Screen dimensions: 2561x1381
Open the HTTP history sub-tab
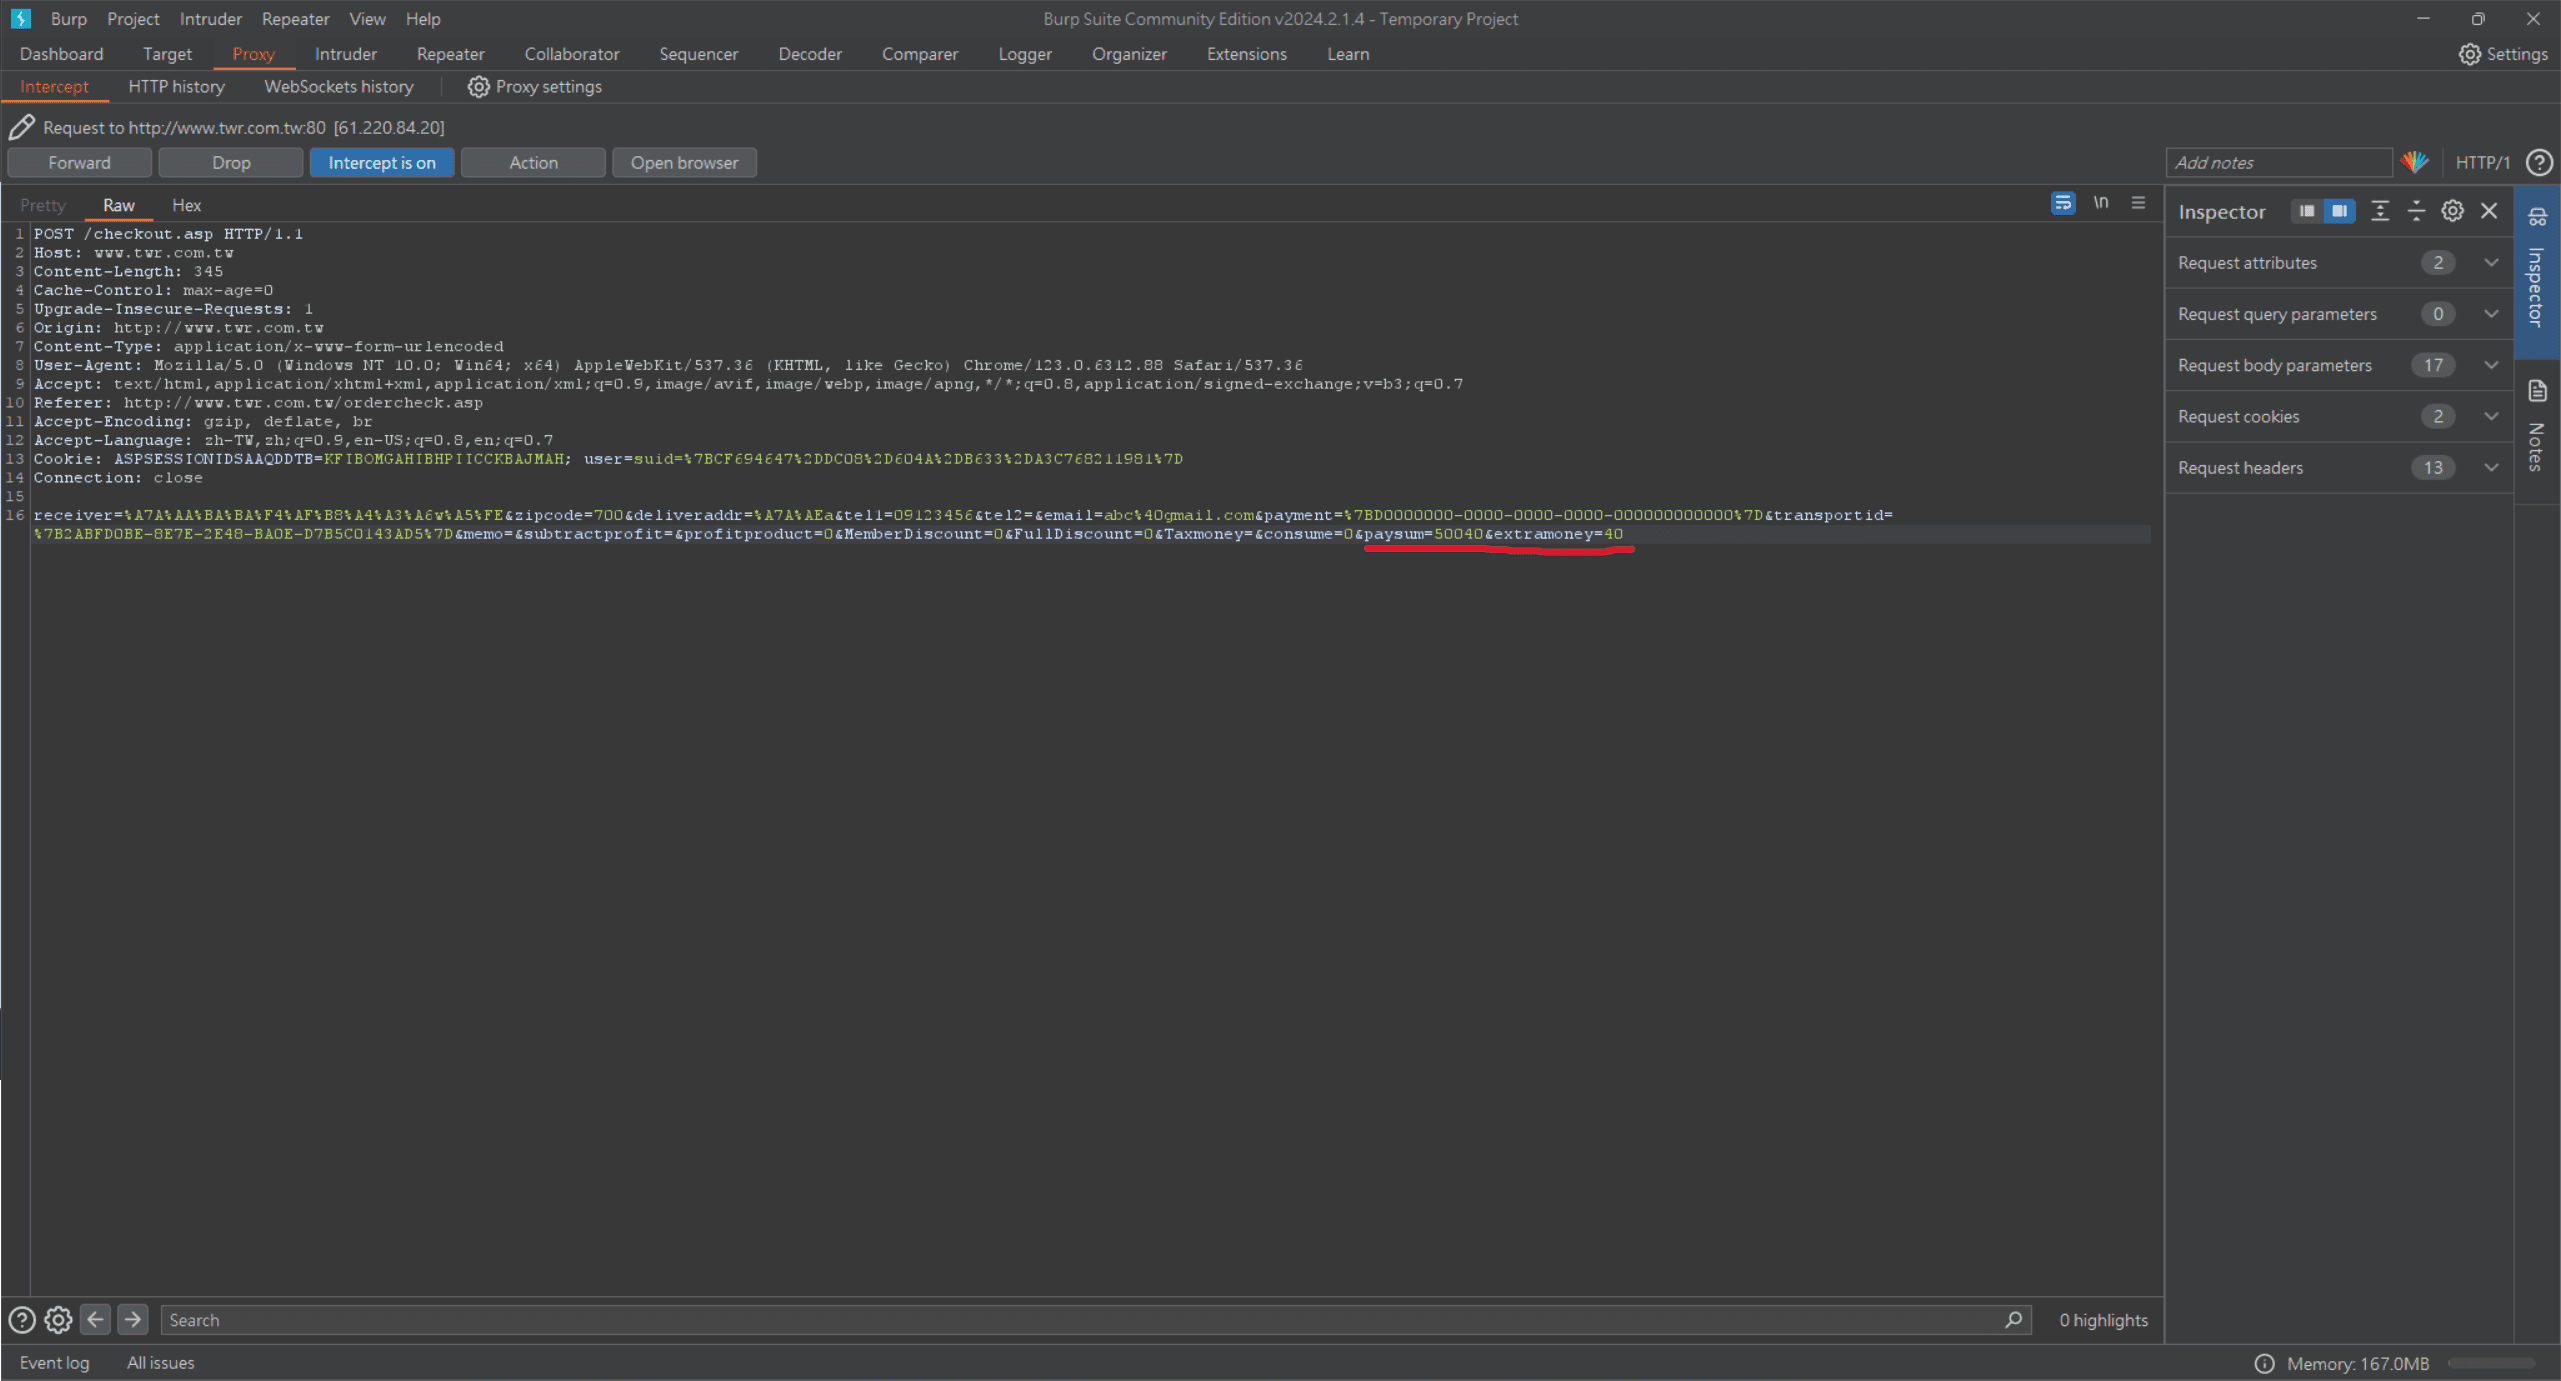point(176,87)
